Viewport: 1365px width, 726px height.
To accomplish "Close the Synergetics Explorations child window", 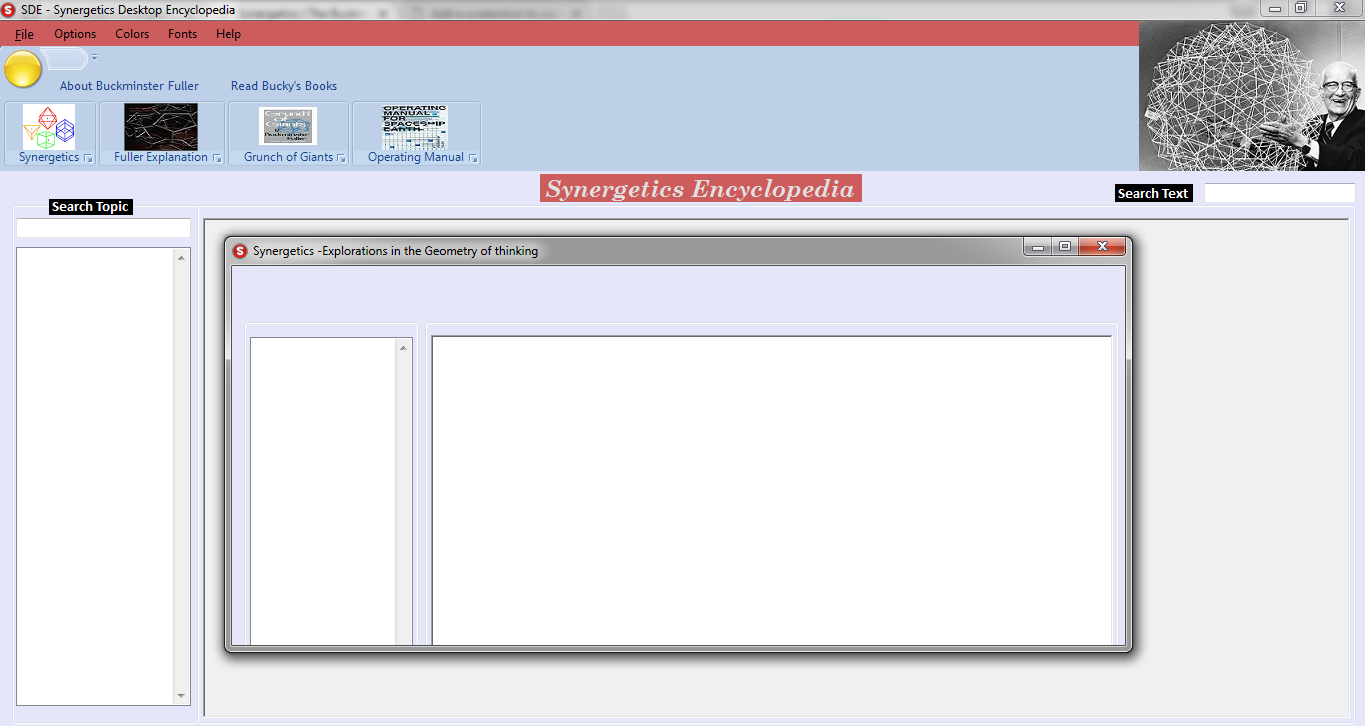I will point(1103,247).
